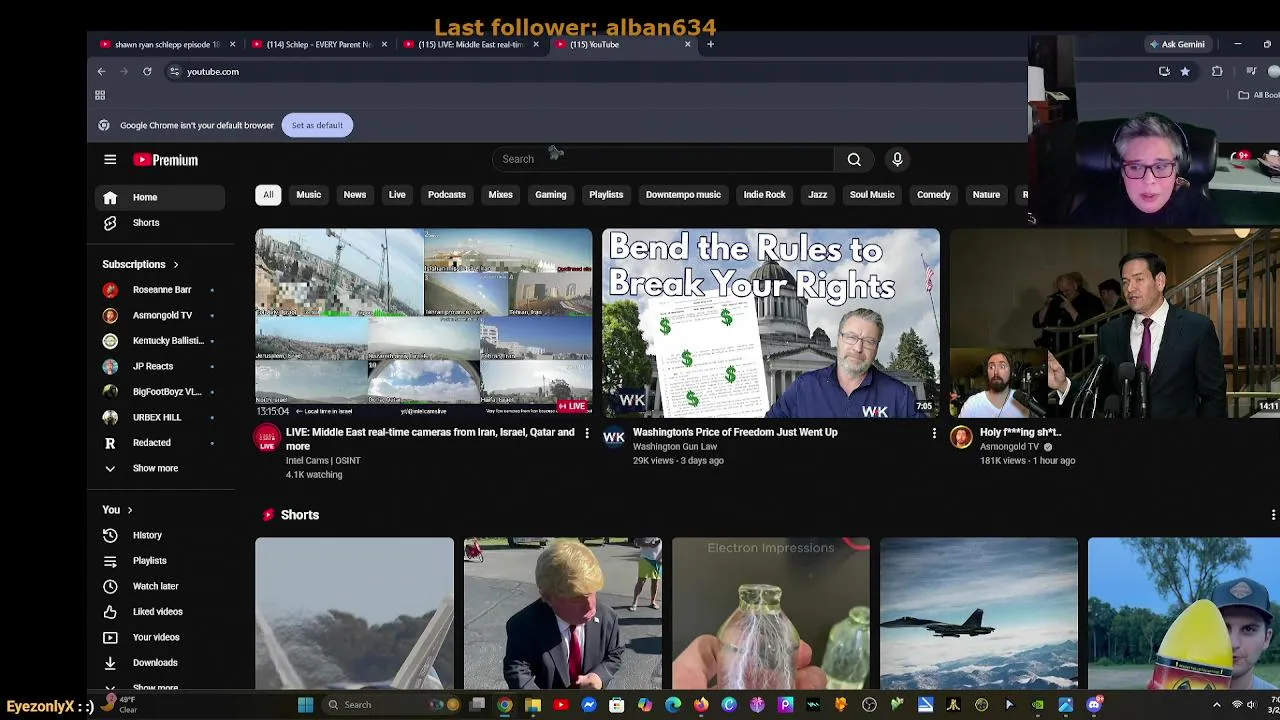
Task: Select the Jazz filter chip
Action: [817, 195]
